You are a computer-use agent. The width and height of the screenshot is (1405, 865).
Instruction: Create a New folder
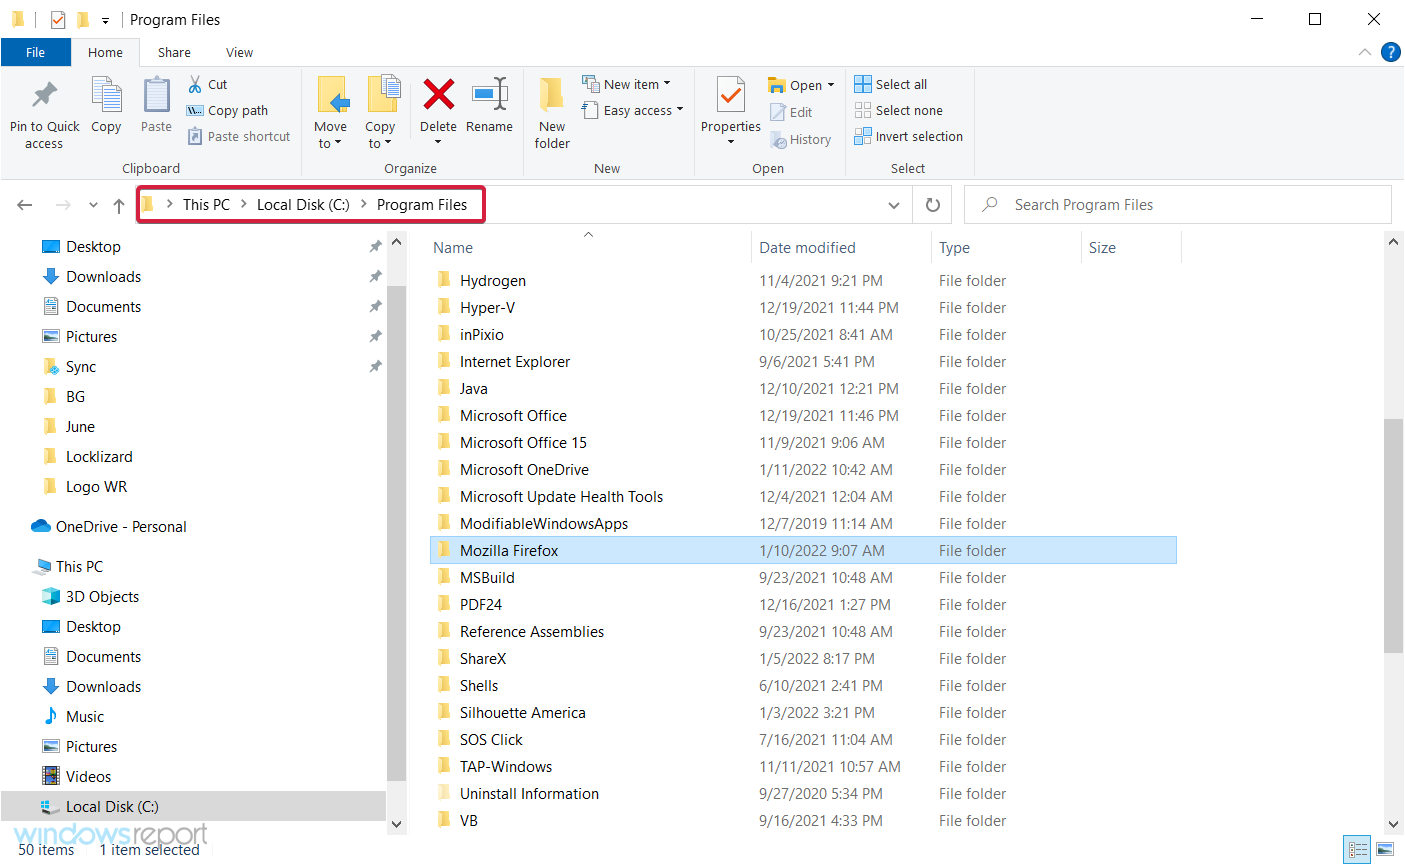pos(552,114)
